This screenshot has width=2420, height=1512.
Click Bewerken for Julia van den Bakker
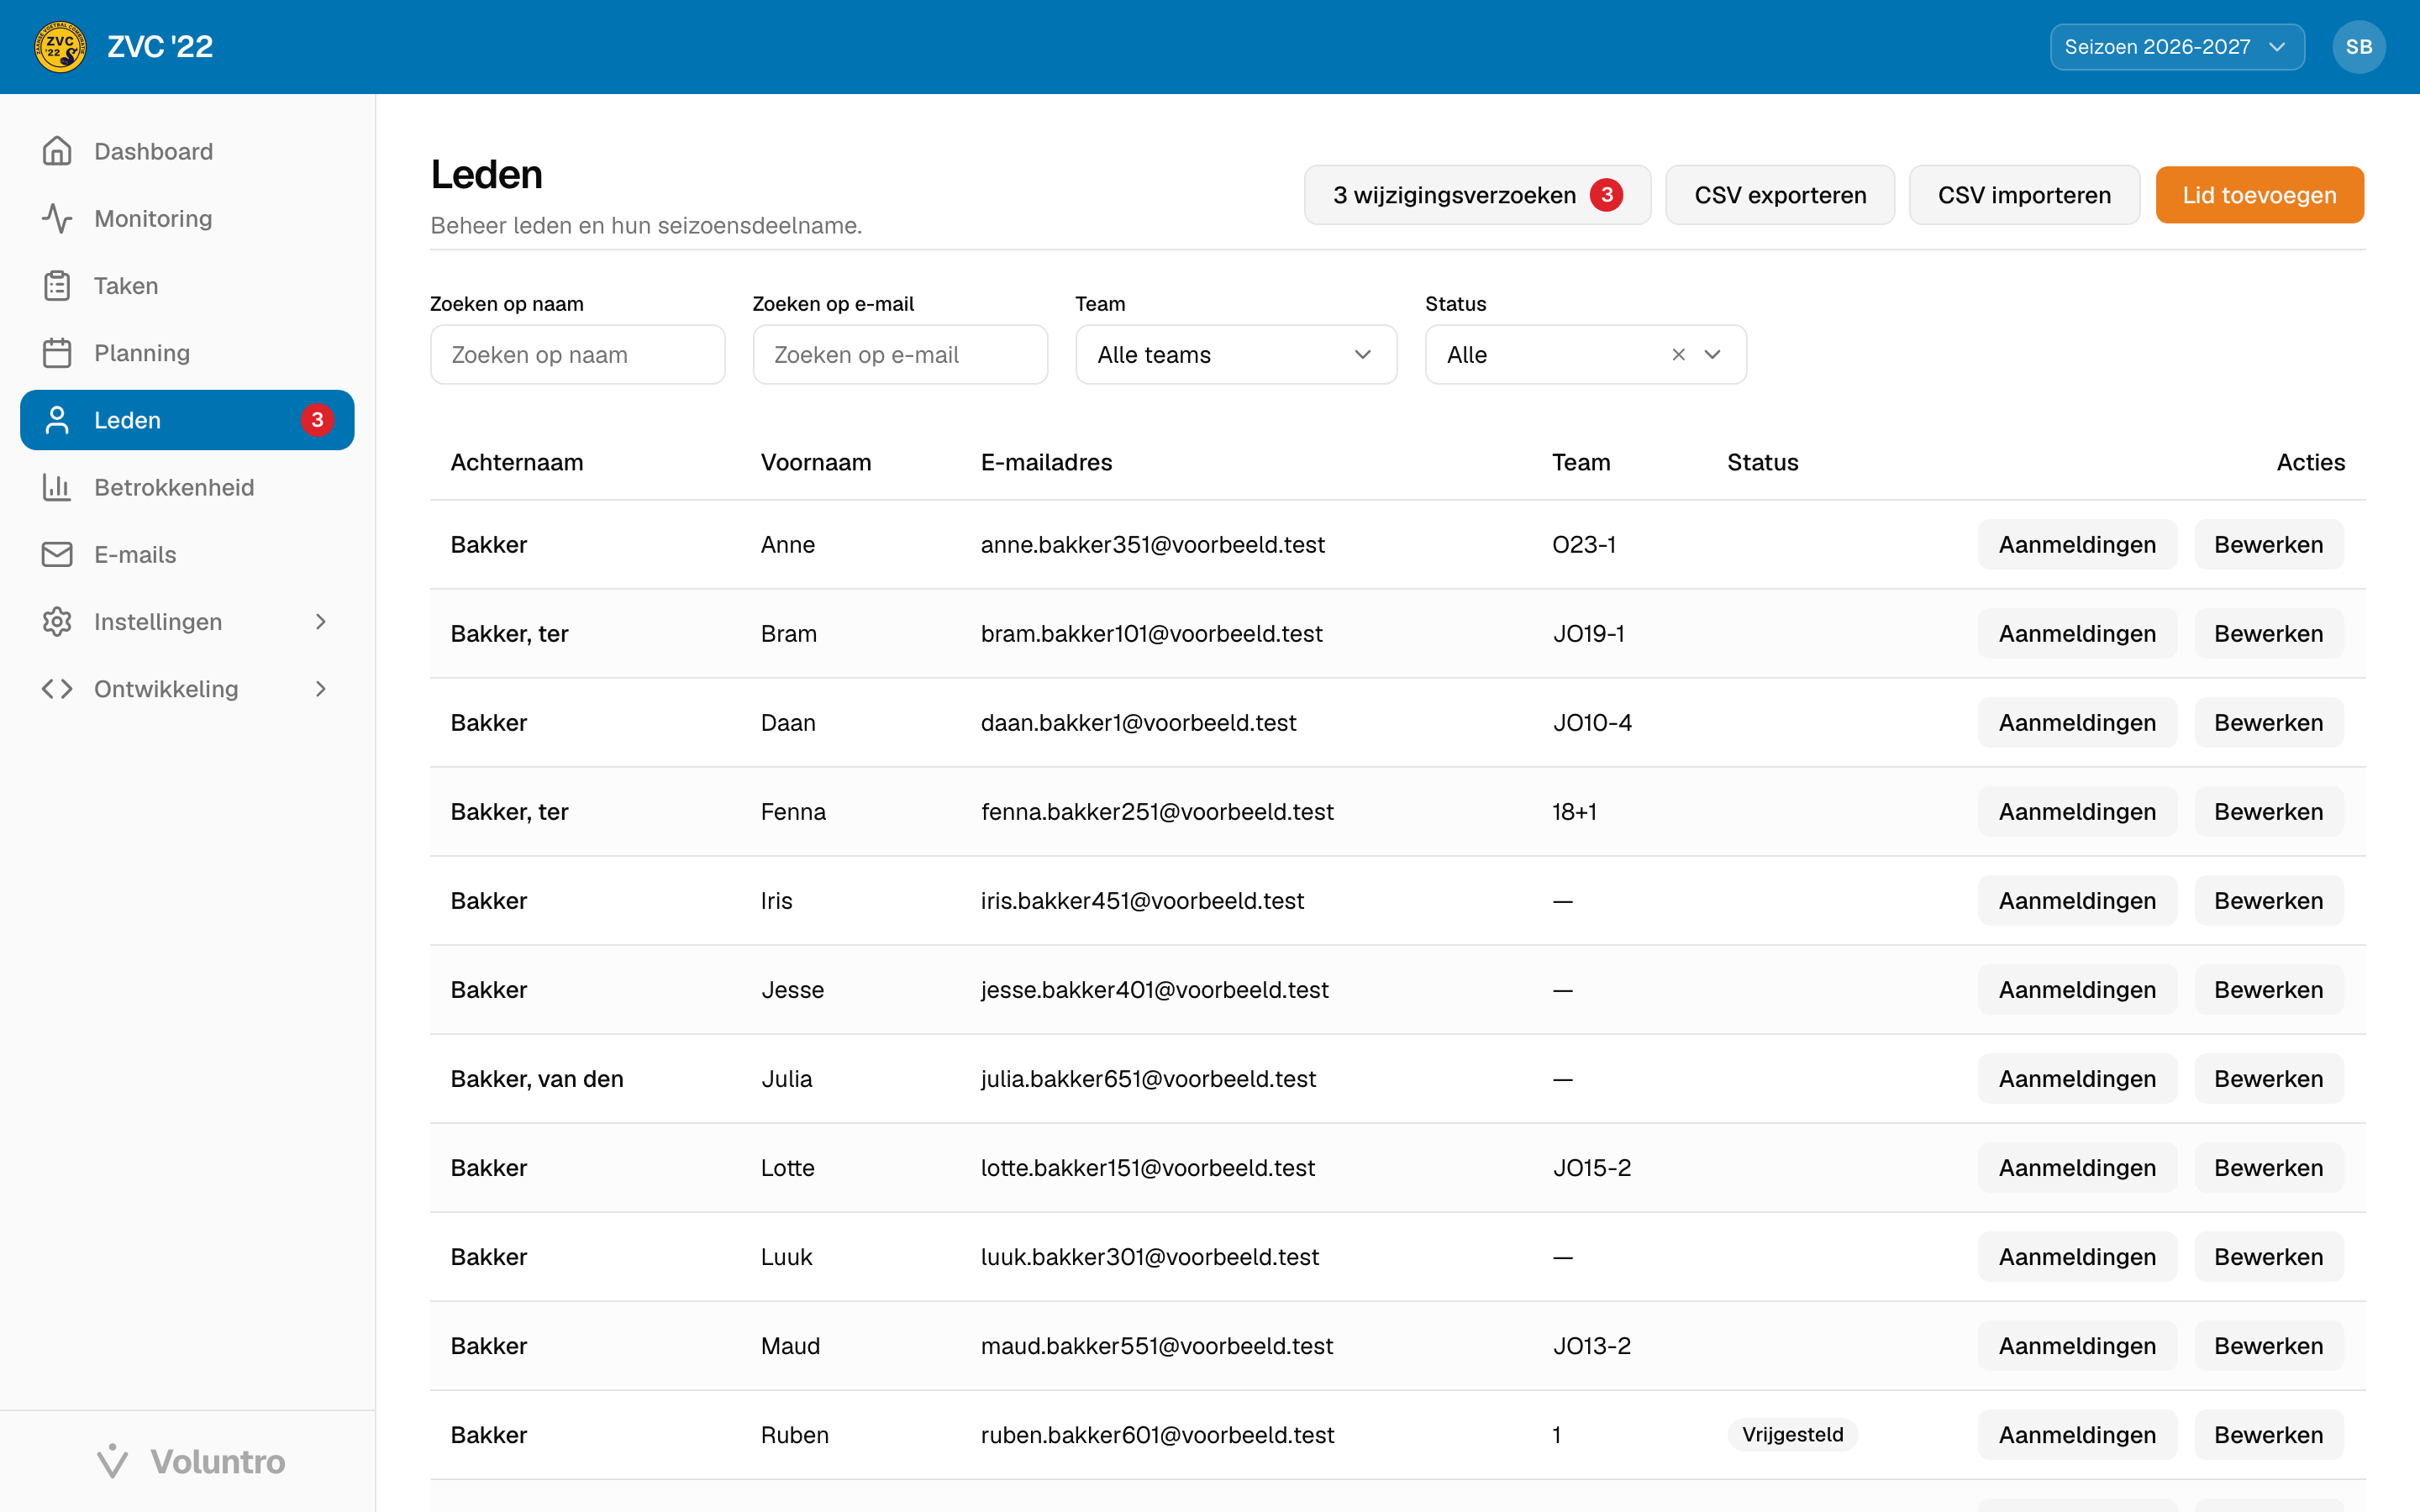tap(2268, 1078)
